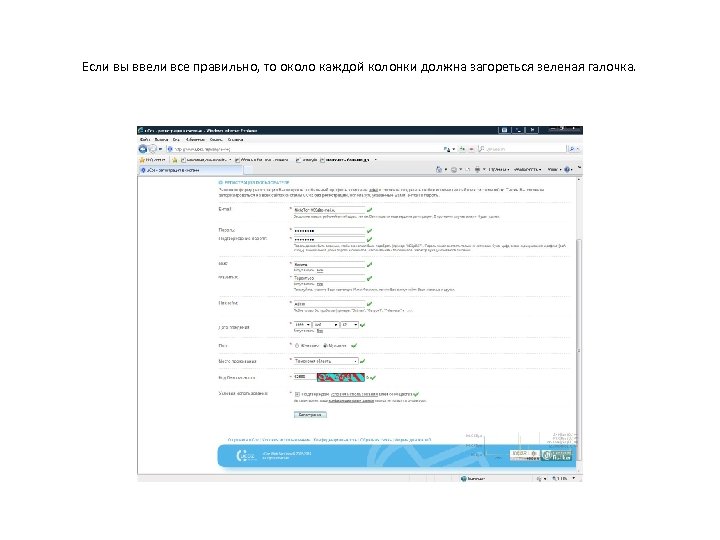Open the new tab button next to tab
The height and width of the screenshot is (540, 720).
pos(248,170)
